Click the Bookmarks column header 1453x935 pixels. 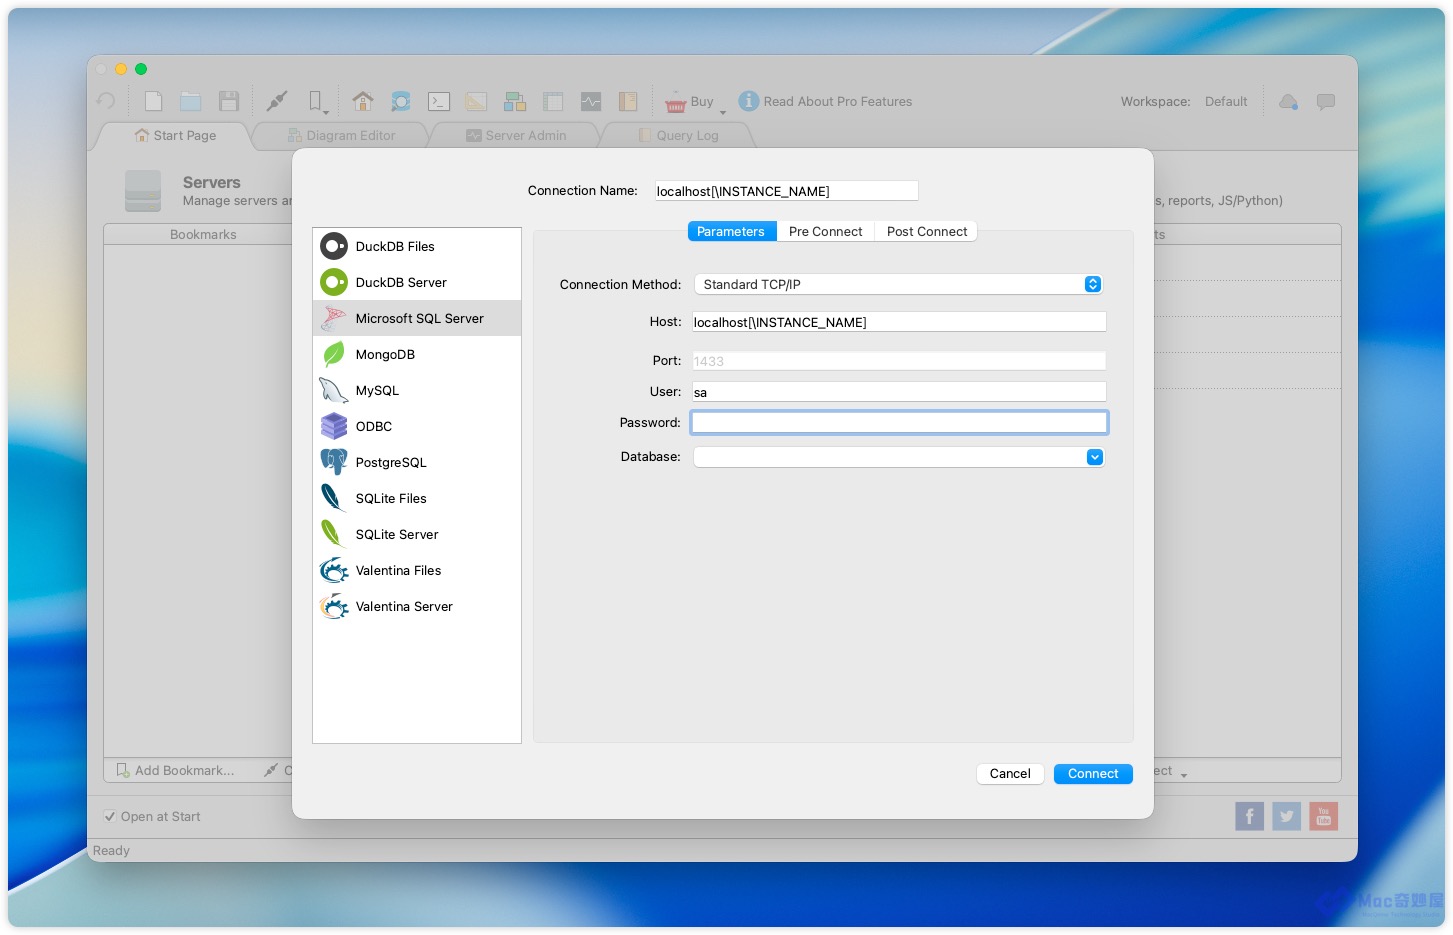point(203,234)
